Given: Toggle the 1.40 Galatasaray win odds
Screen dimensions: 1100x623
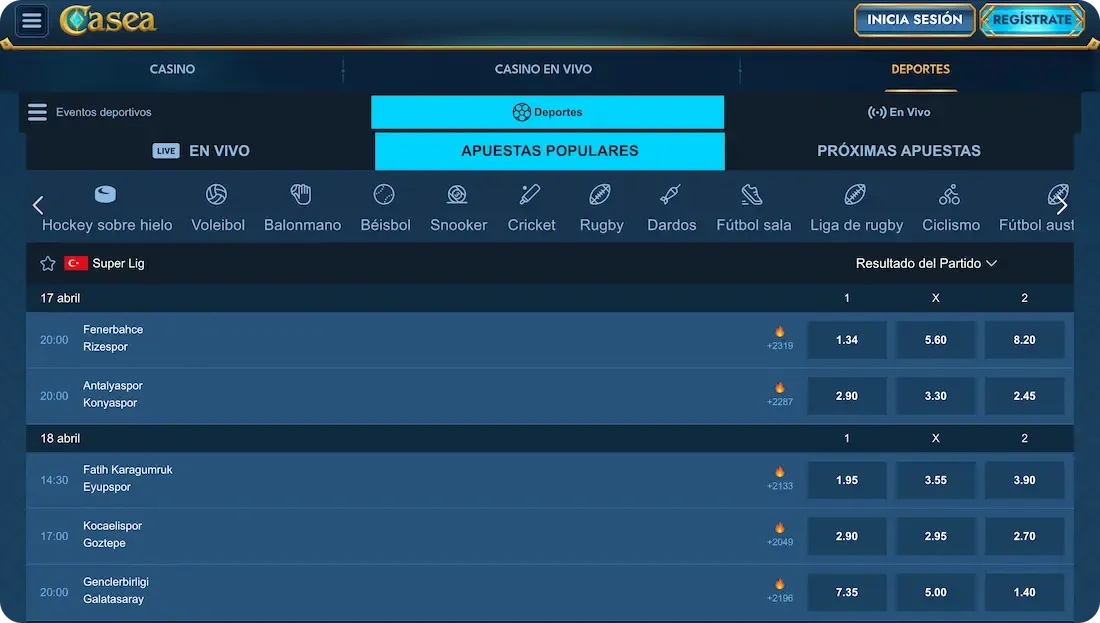Looking at the screenshot, I should click(x=1024, y=592).
